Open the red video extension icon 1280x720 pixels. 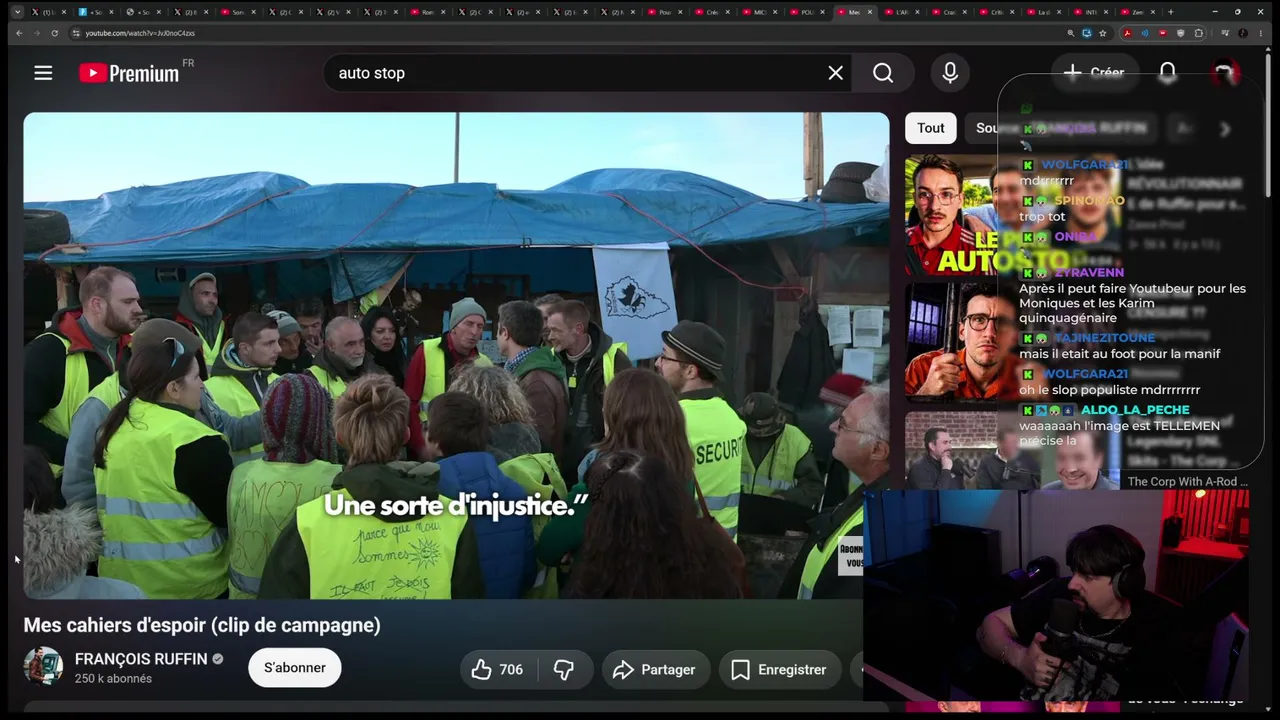1162,33
